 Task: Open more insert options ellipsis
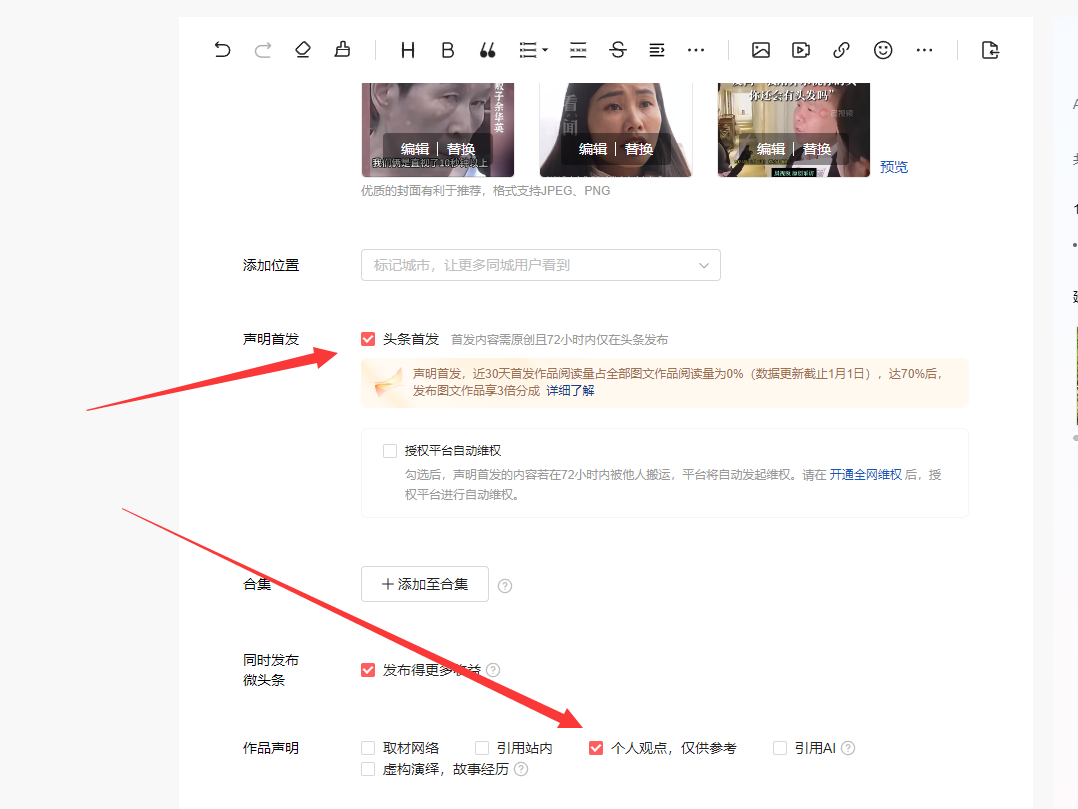924,49
